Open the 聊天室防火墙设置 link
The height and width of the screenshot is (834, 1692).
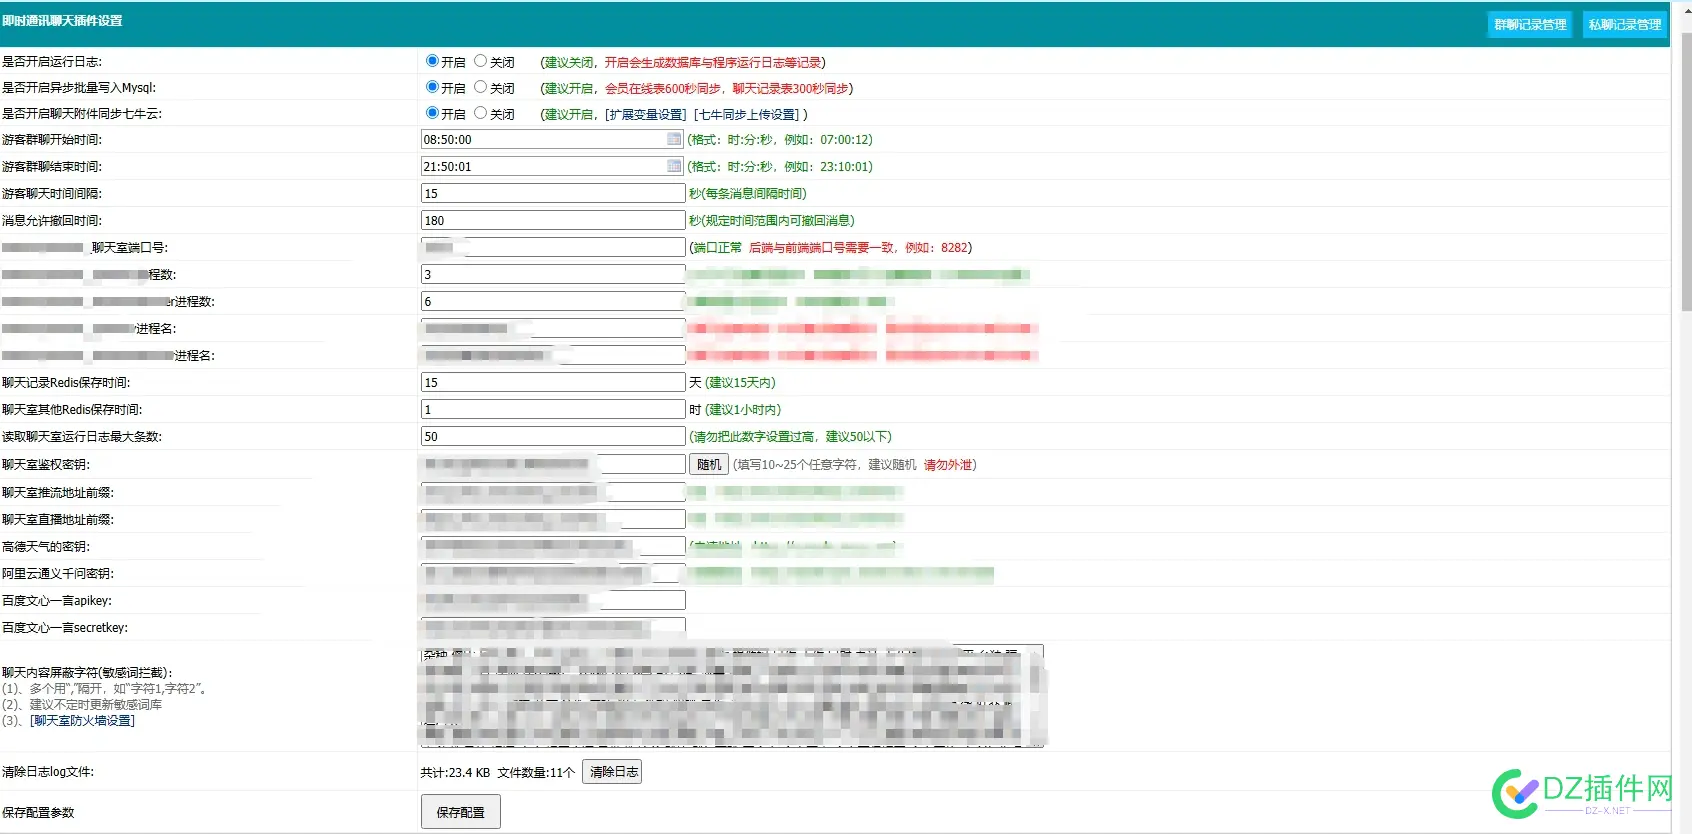[x=82, y=721]
